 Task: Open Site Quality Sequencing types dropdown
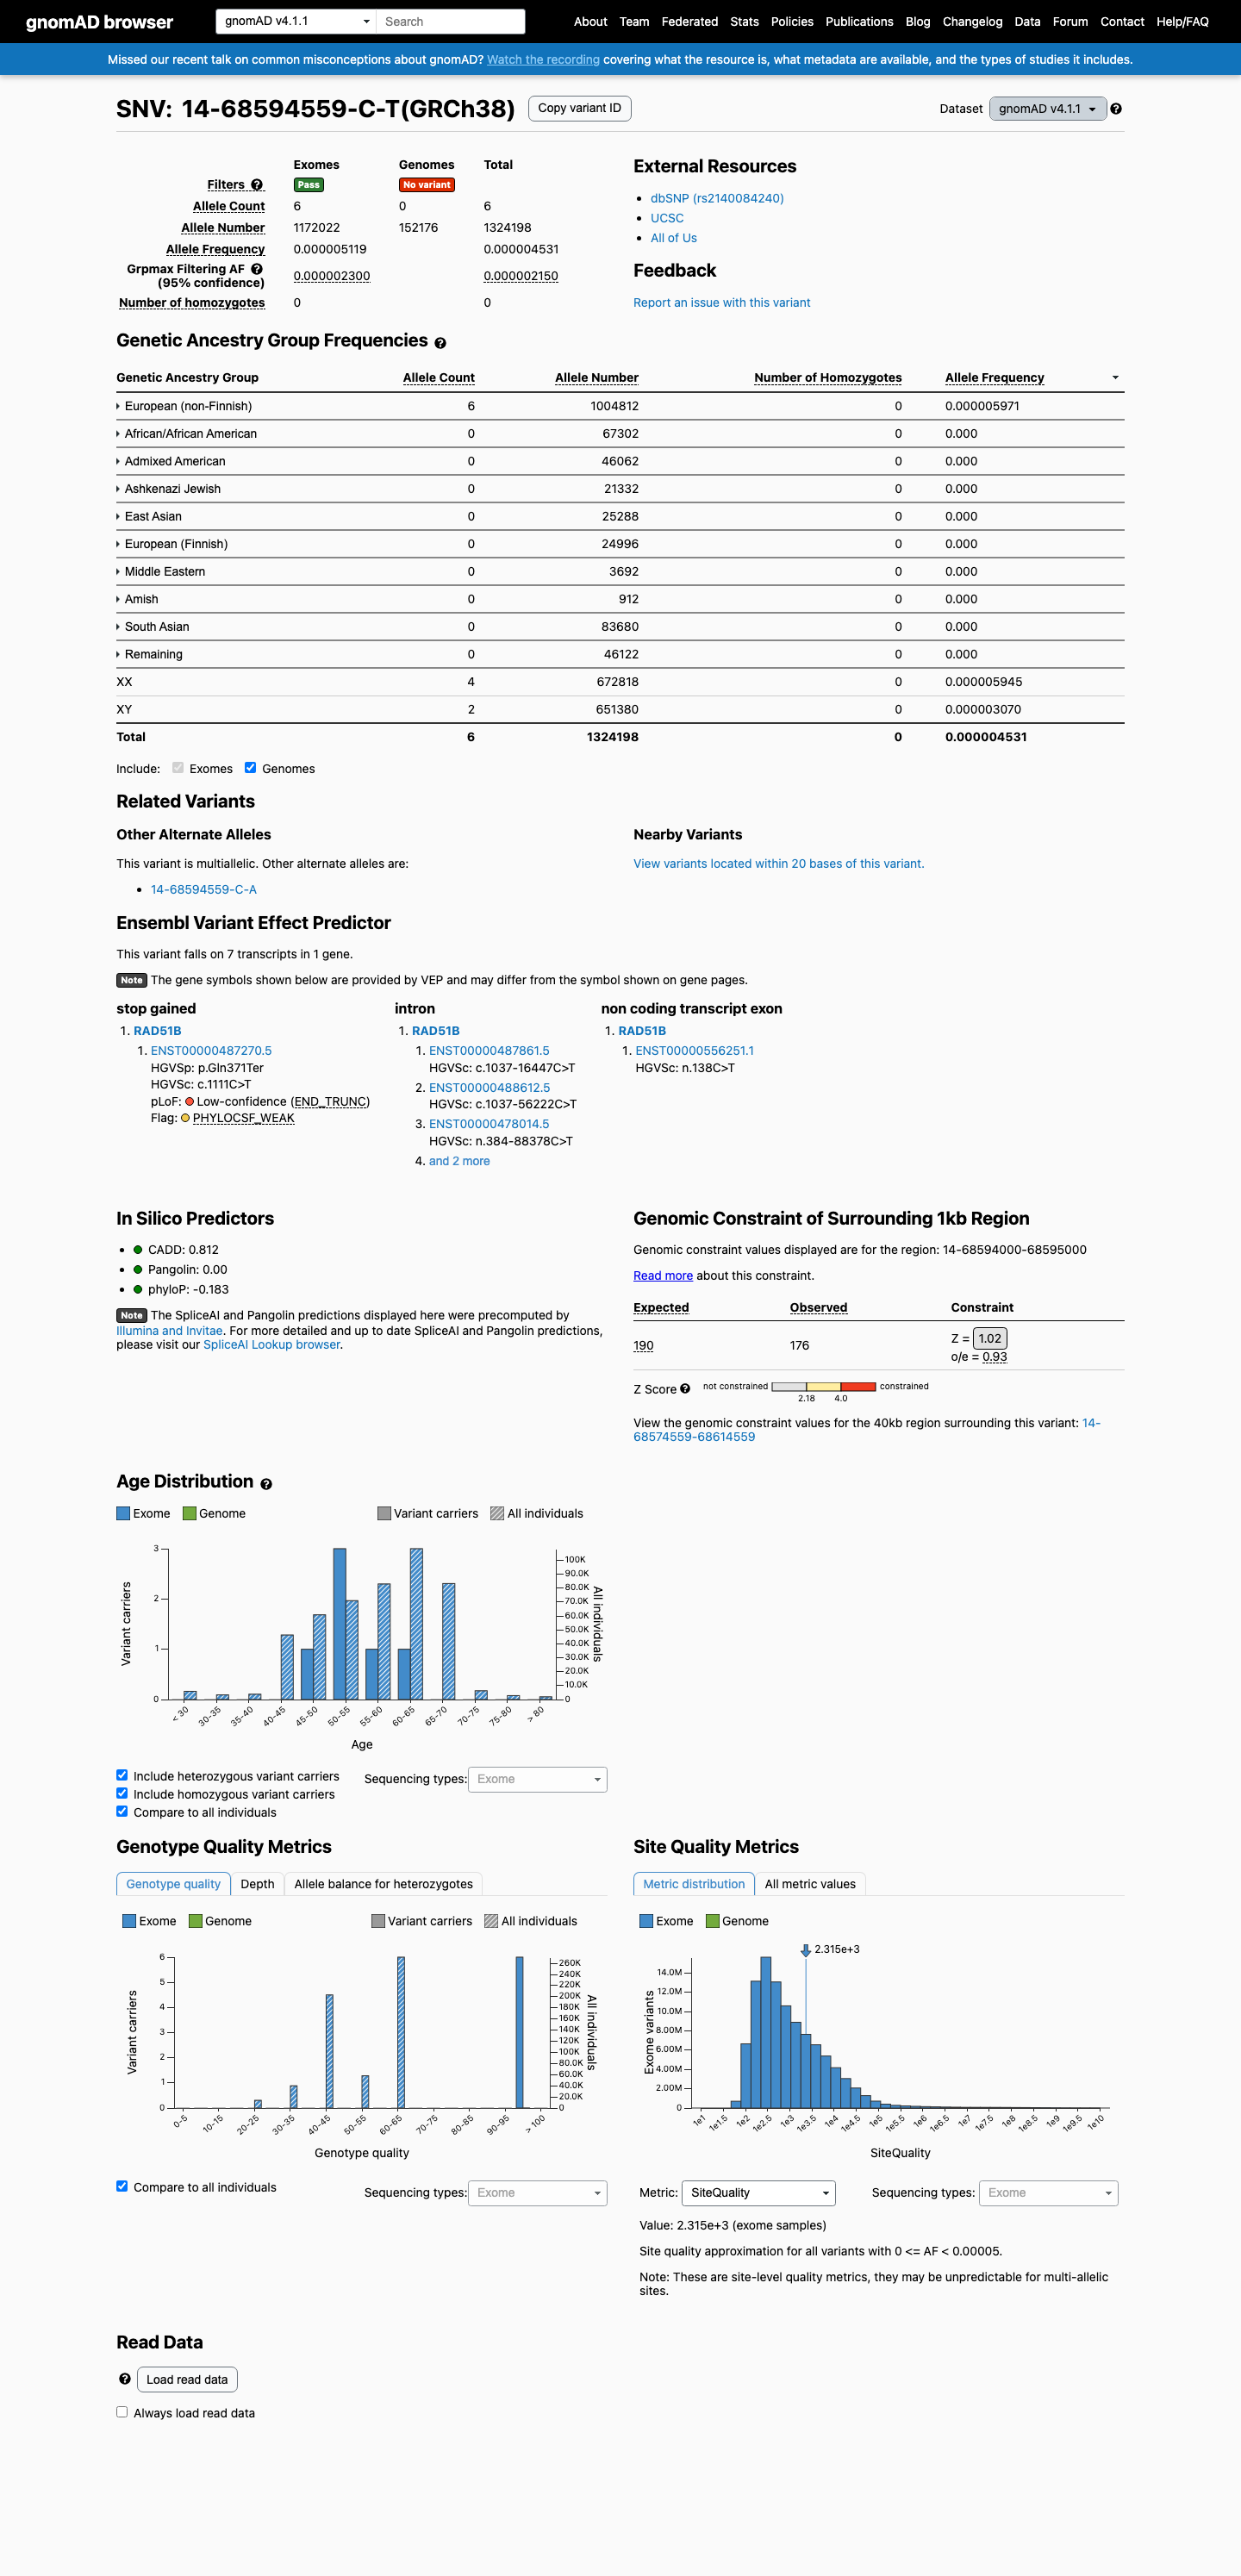(x=1048, y=2193)
